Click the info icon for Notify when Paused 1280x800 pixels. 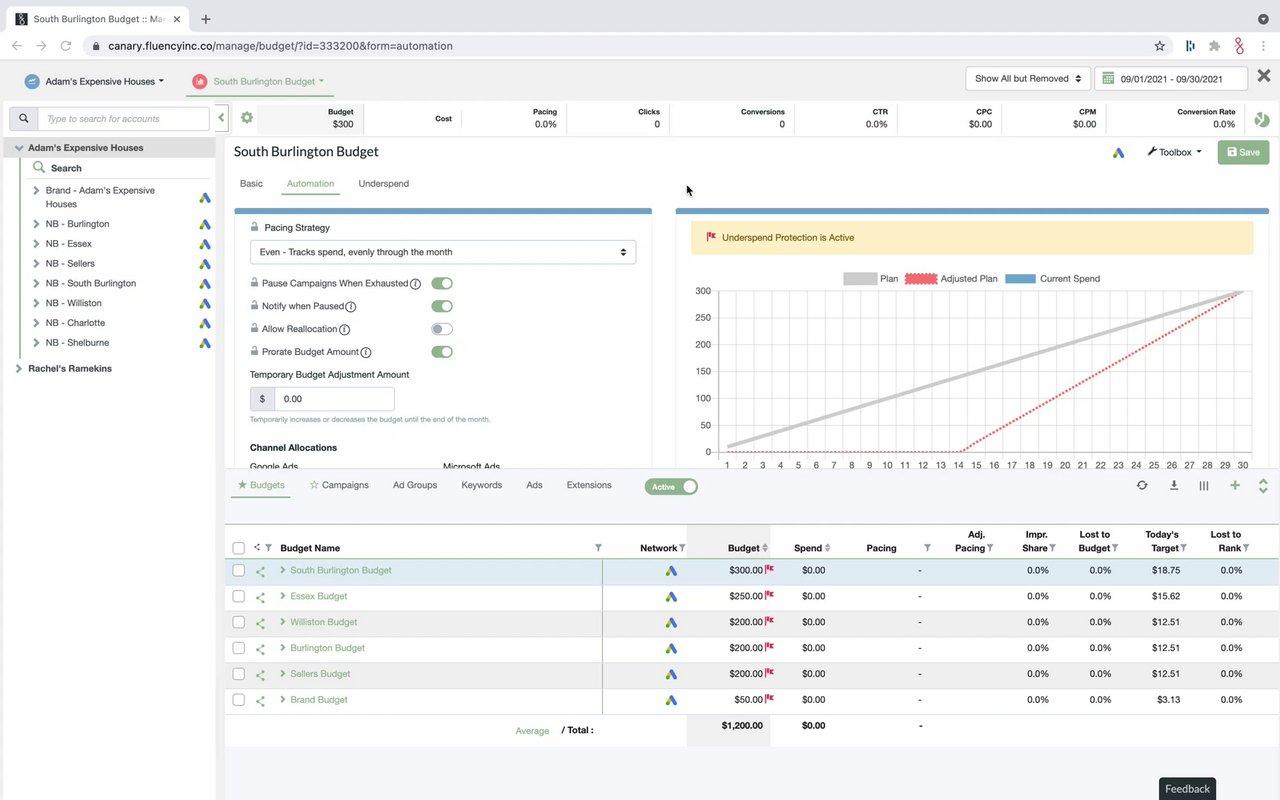click(x=350, y=307)
